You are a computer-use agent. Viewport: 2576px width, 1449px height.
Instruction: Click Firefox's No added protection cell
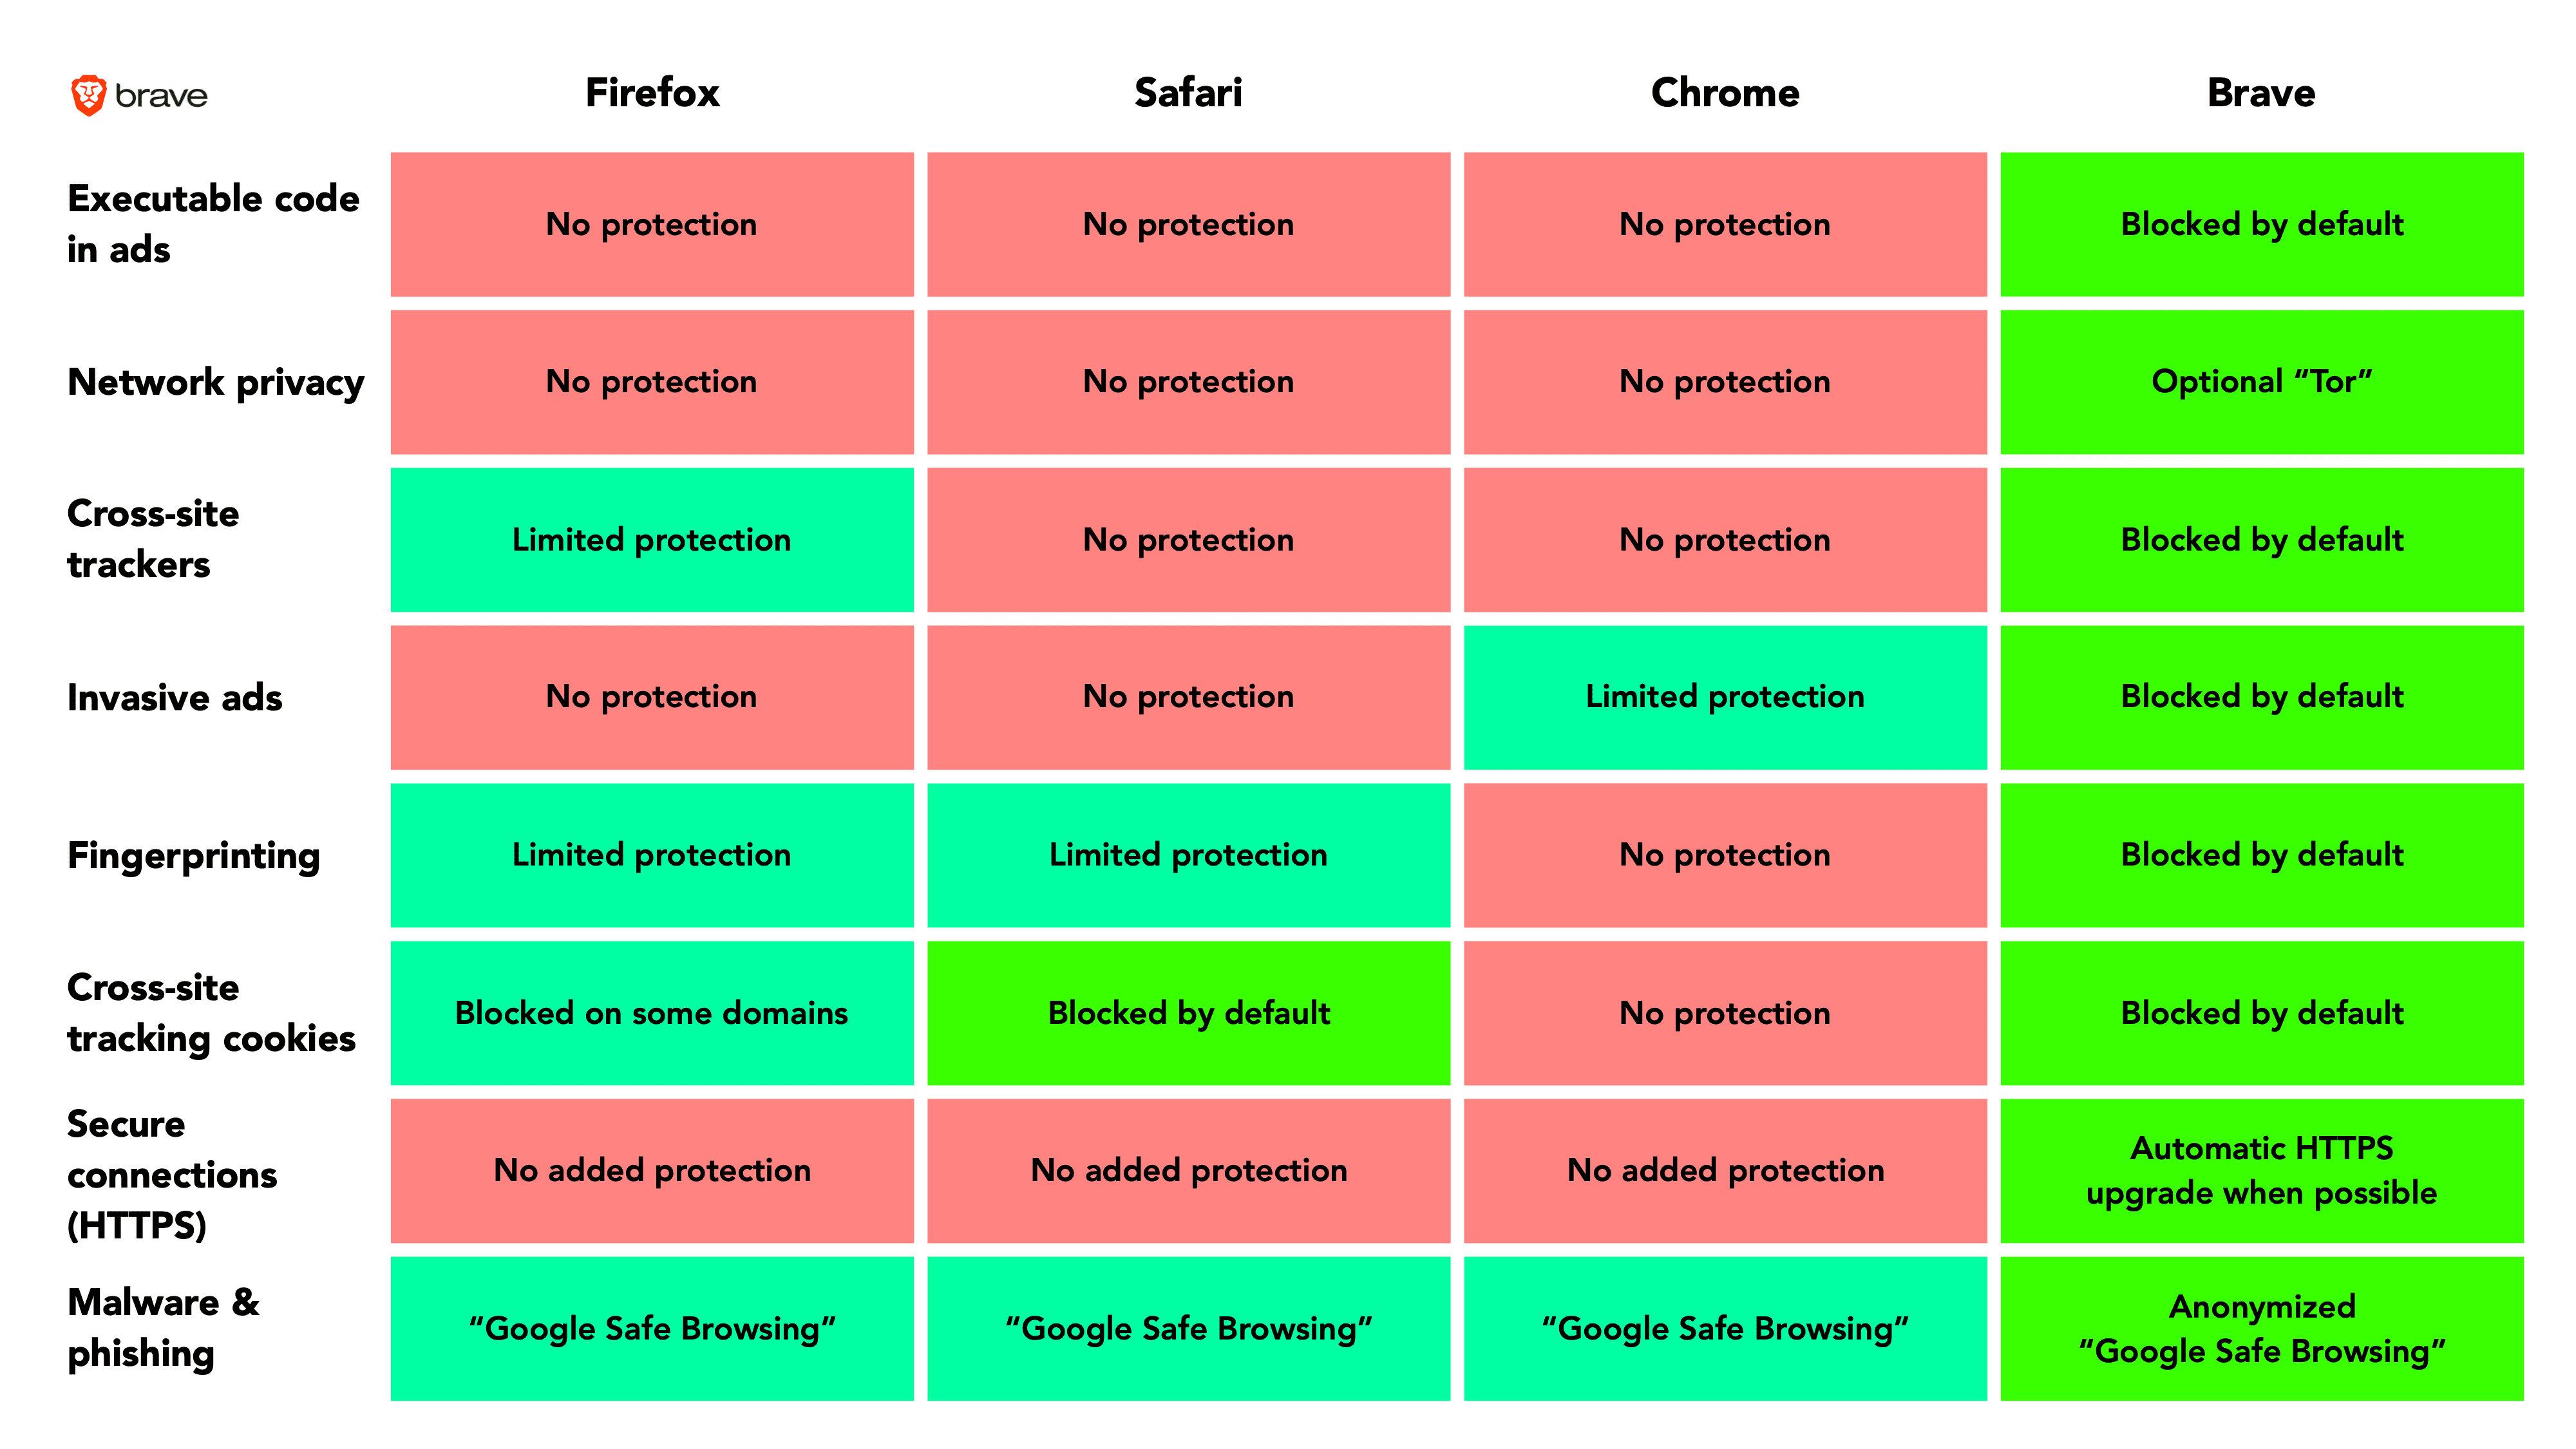click(x=652, y=1171)
